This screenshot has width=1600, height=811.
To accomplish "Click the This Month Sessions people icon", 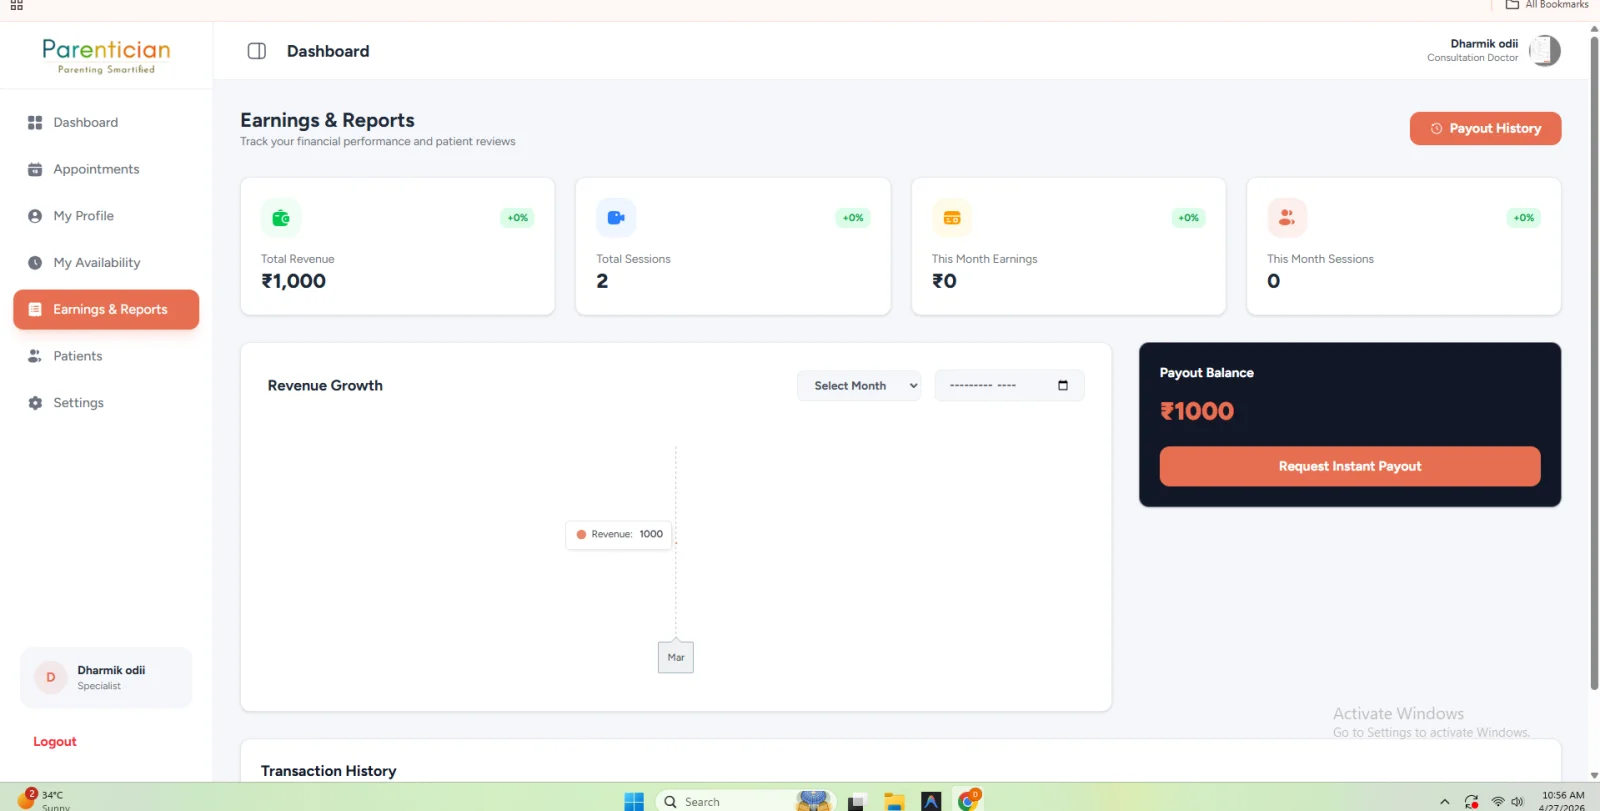I will coord(1287,217).
